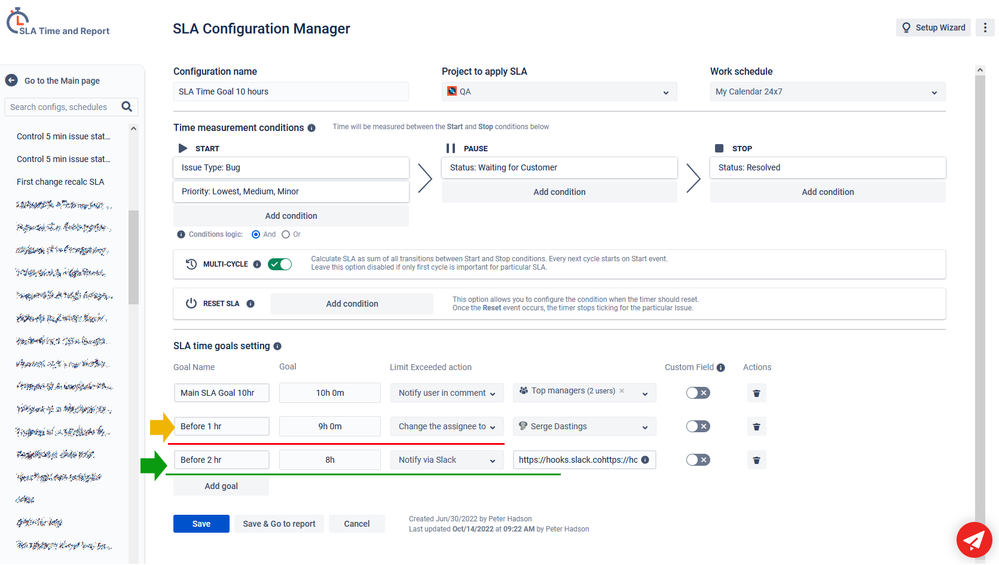
Task: Click info icon next to Time measurement conditions
Action: tap(312, 127)
